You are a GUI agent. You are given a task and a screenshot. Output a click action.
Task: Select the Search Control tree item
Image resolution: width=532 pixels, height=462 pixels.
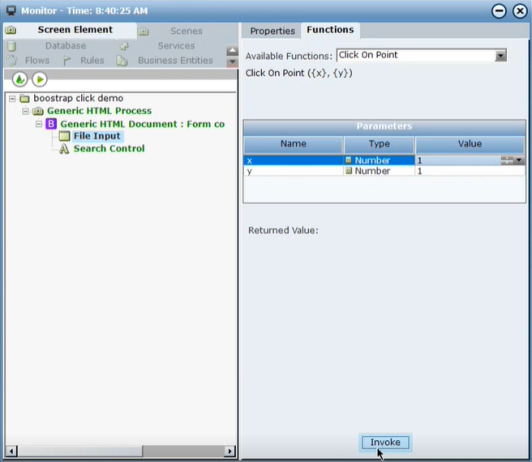click(109, 149)
